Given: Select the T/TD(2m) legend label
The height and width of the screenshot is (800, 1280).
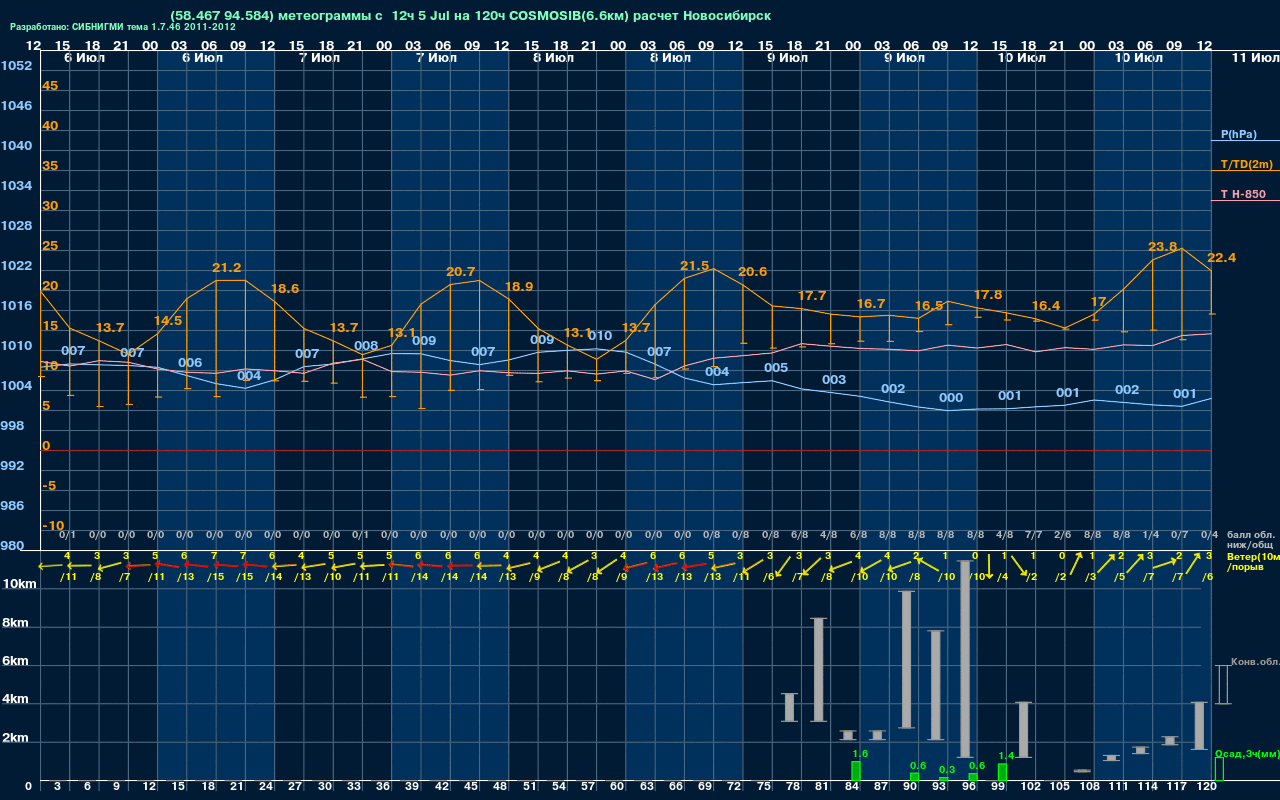Looking at the screenshot, I should point(1246,164).
